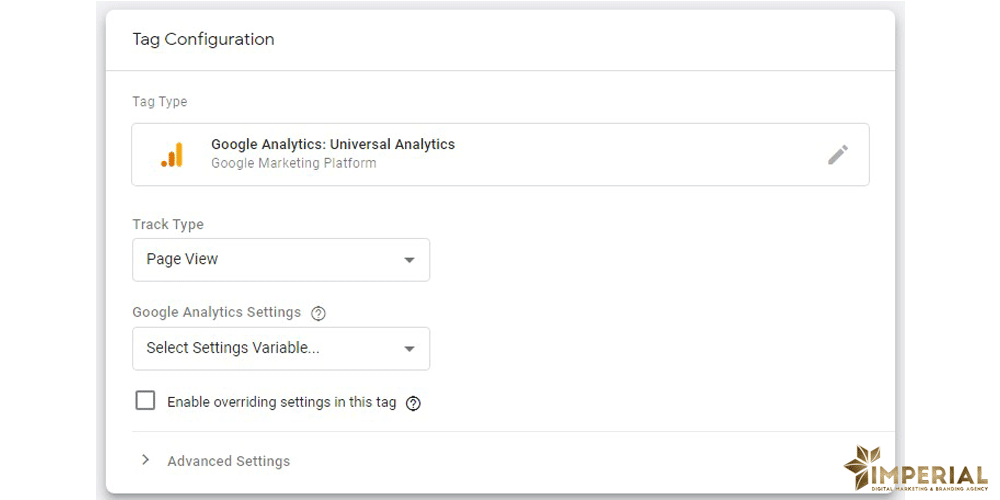Click the Tag Type label

159,102
